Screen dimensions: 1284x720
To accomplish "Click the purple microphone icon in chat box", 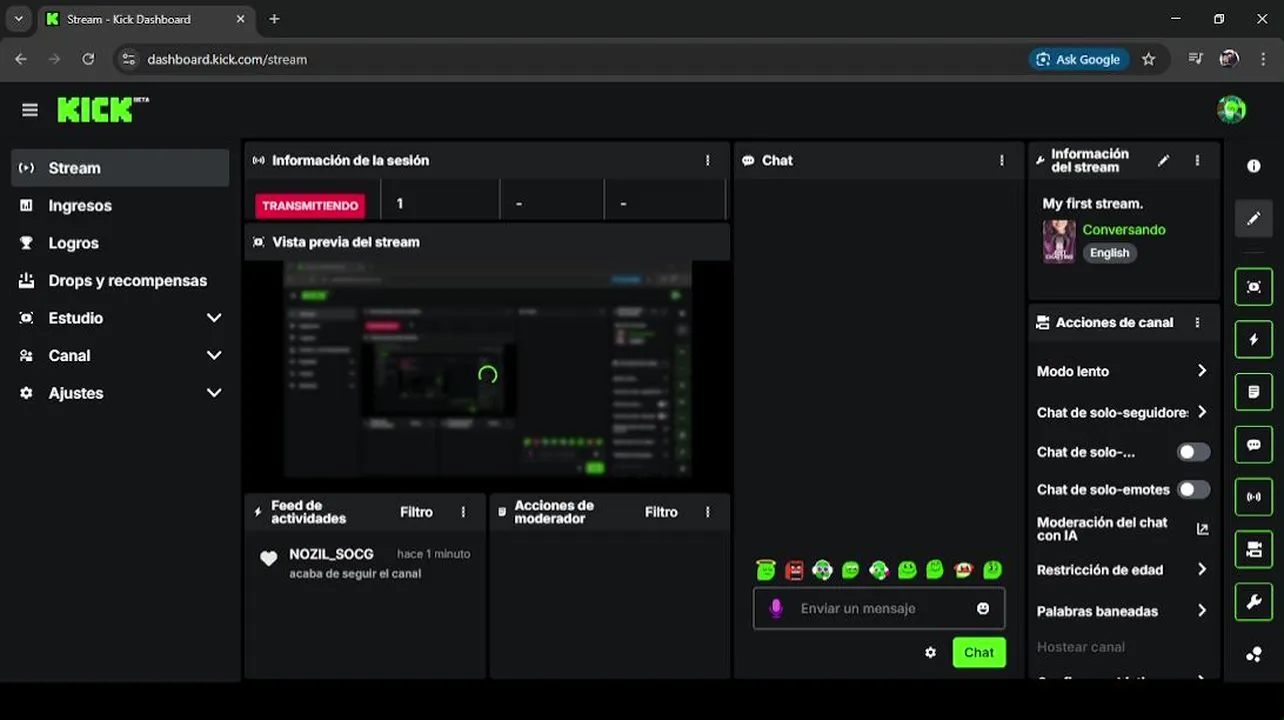I will pyautogui.click(x=775, y=608).
